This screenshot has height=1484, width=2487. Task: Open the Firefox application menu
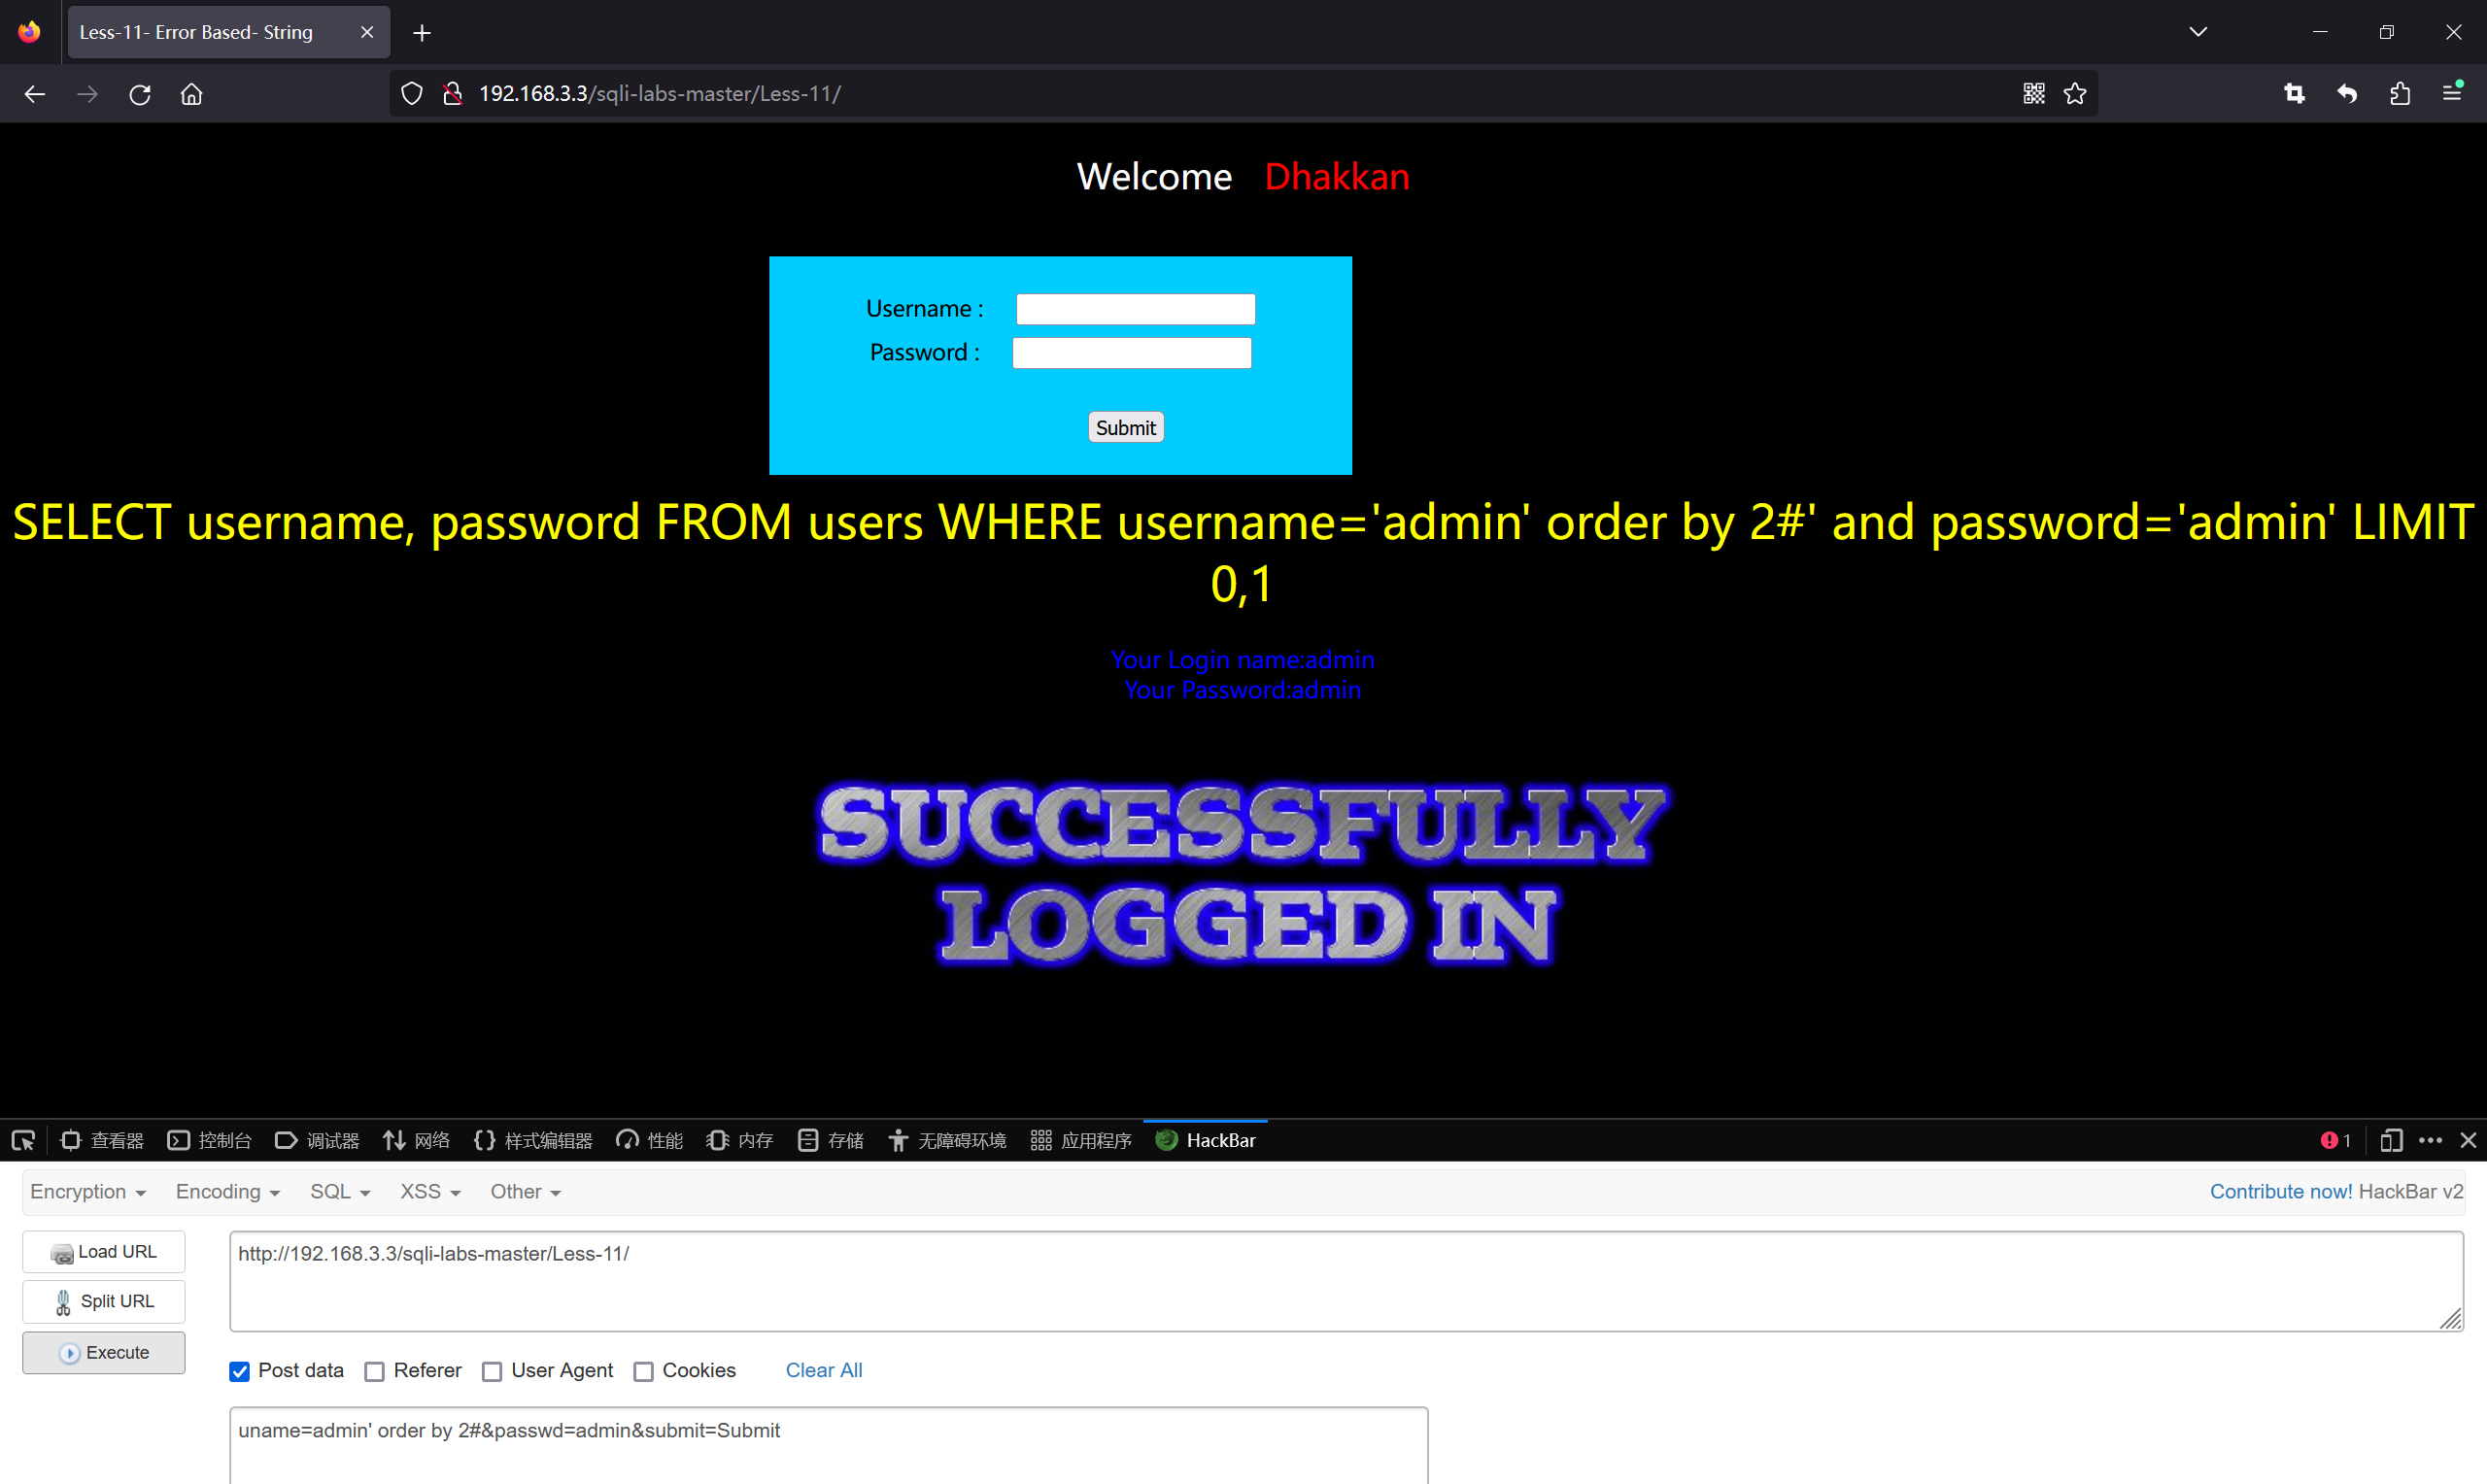[x=2452, y=93]
